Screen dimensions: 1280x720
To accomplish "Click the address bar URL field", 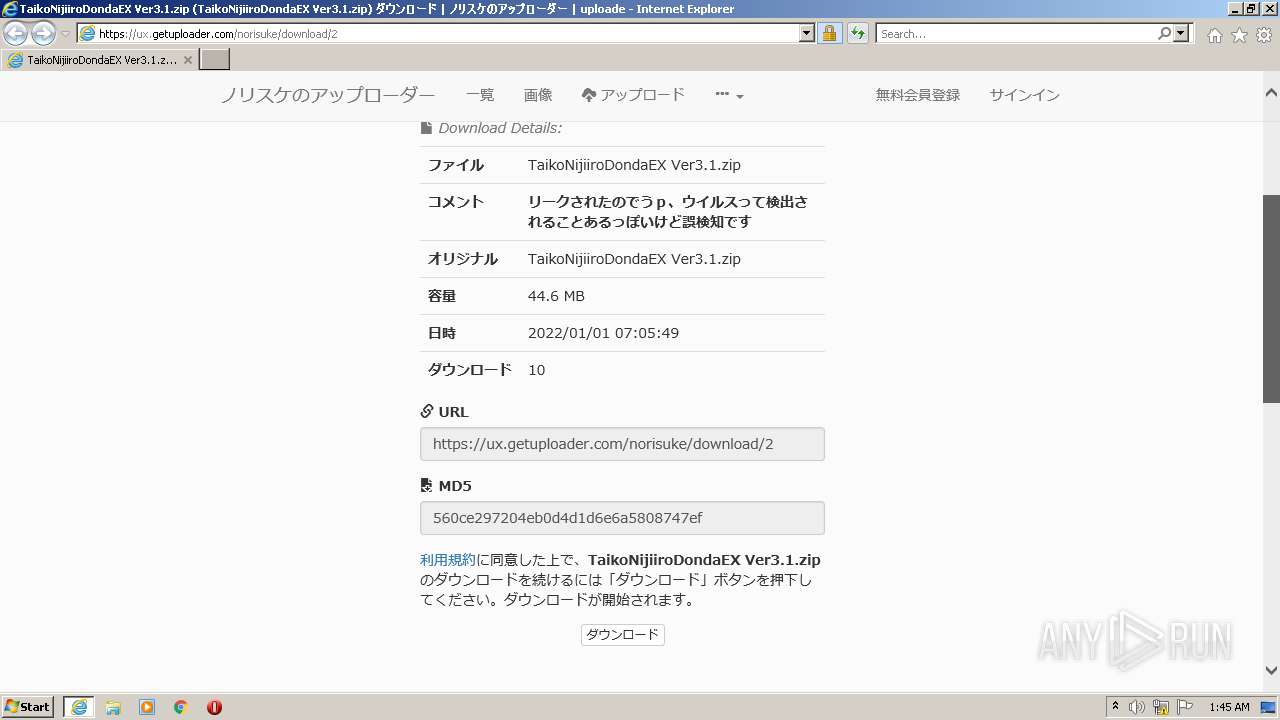I will (x=447, y=34).
